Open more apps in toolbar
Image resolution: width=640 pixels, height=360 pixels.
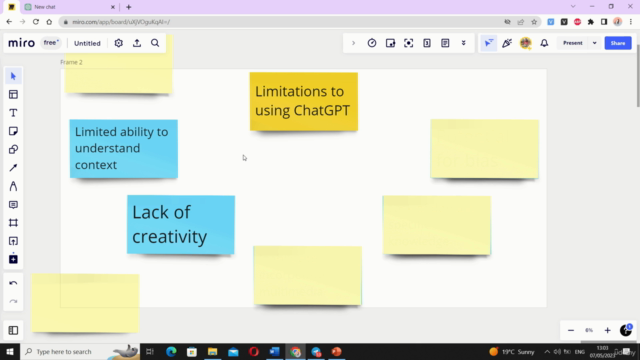(13, 259)
